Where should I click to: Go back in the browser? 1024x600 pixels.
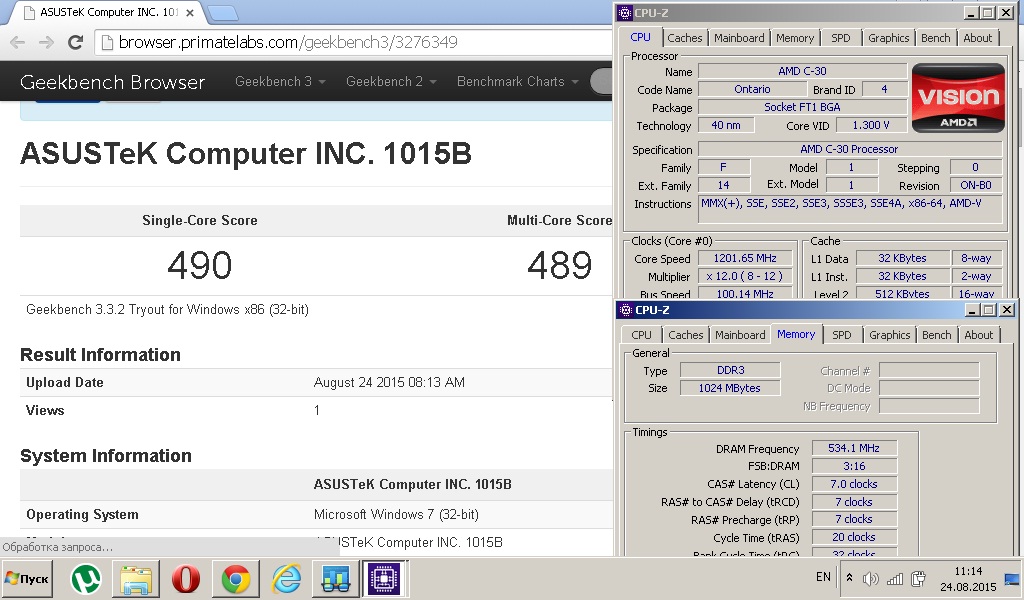pos(18,42)
